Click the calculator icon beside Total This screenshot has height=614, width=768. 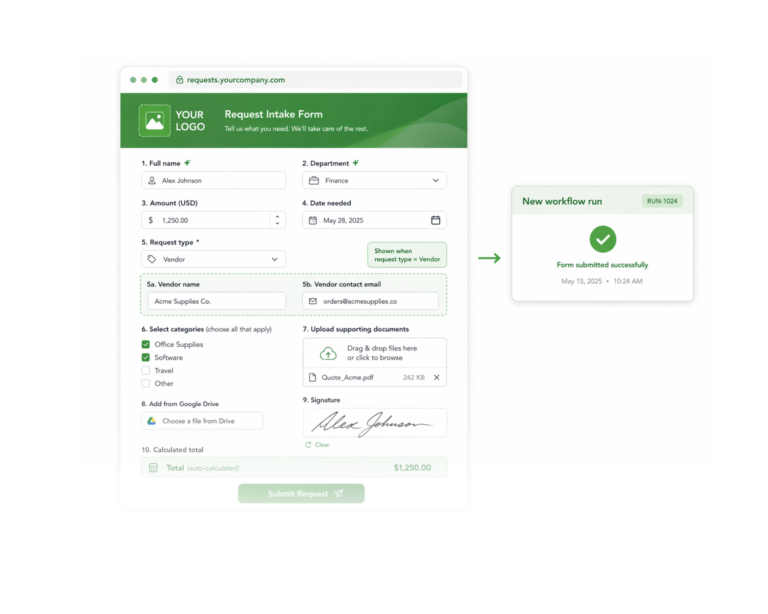pos(153,468)
